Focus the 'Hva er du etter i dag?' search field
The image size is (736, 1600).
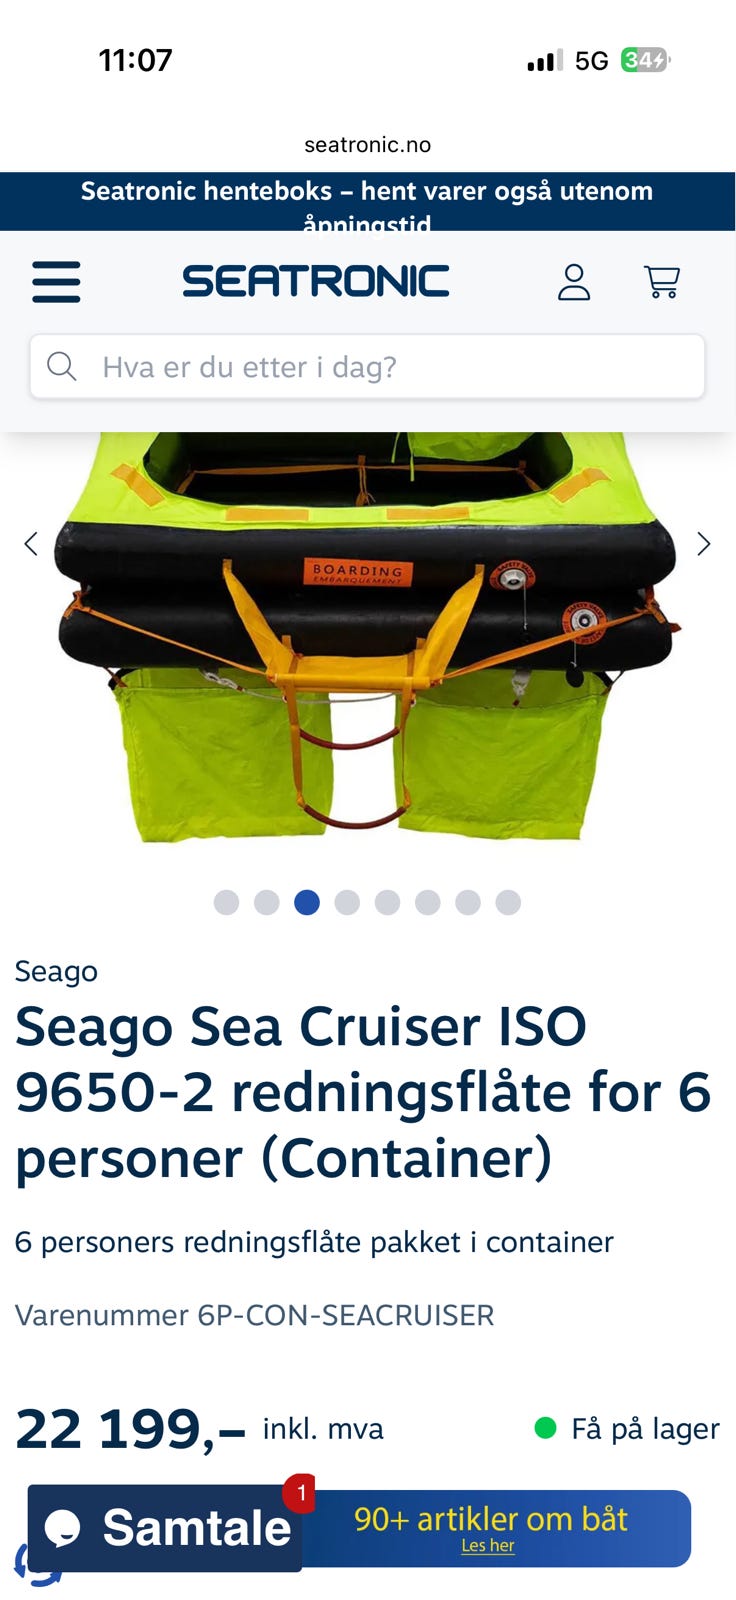pyautogui.click(x=367, y=366)
